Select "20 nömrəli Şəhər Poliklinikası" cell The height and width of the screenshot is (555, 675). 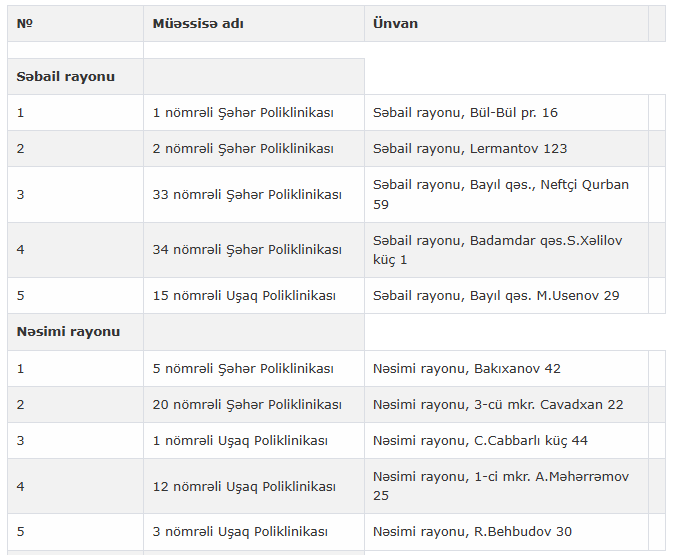(247, 405)
